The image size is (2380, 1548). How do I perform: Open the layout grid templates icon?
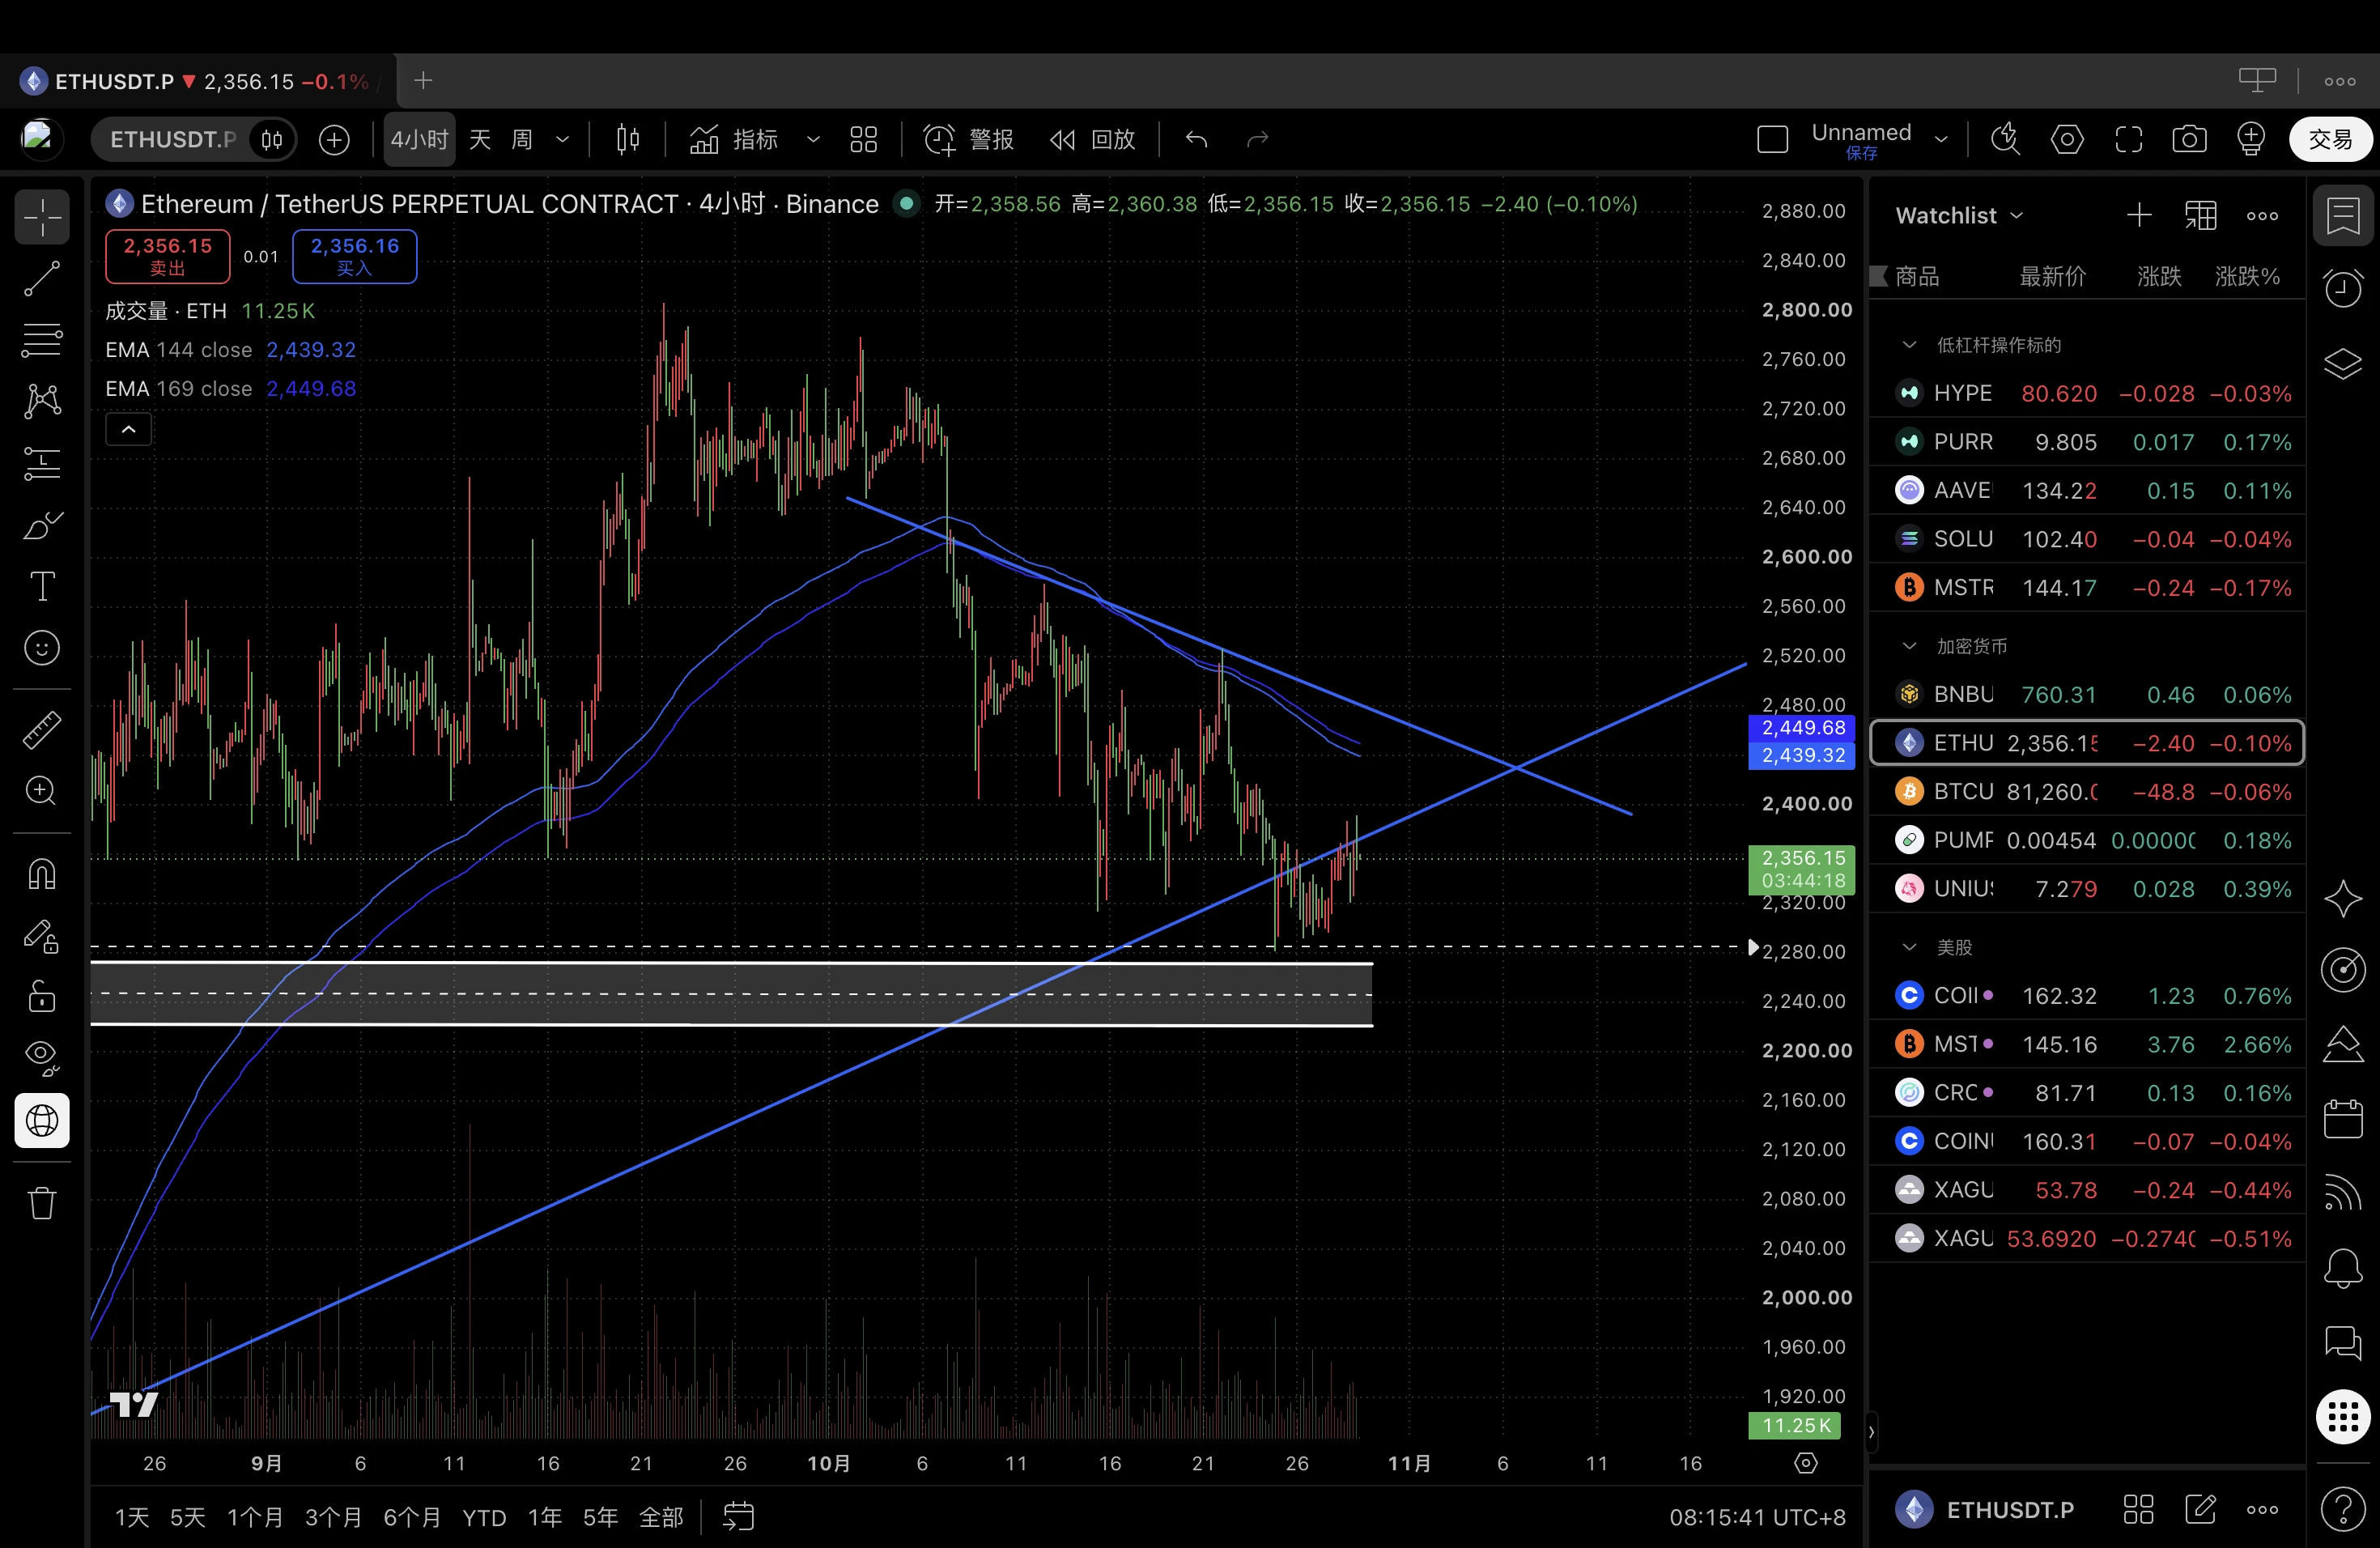click(863, 139)
